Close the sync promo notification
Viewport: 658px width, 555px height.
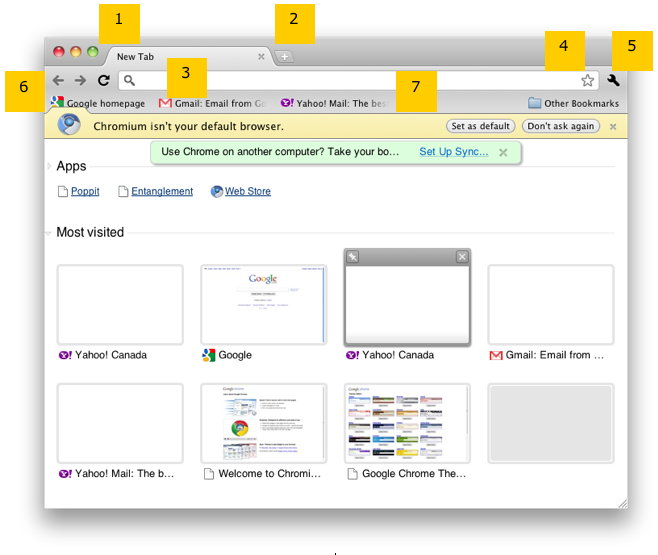tap(503, 152)
